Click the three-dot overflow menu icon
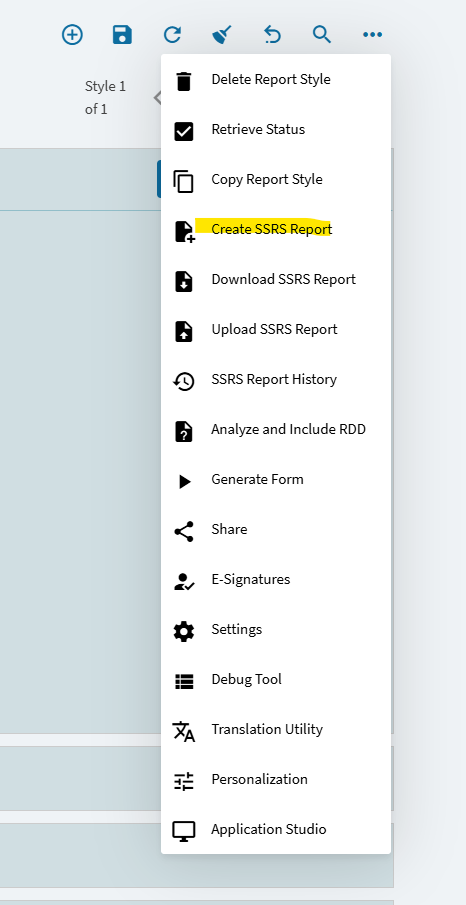The height and width of the screenshot is (905, 466). pos(372,35)
